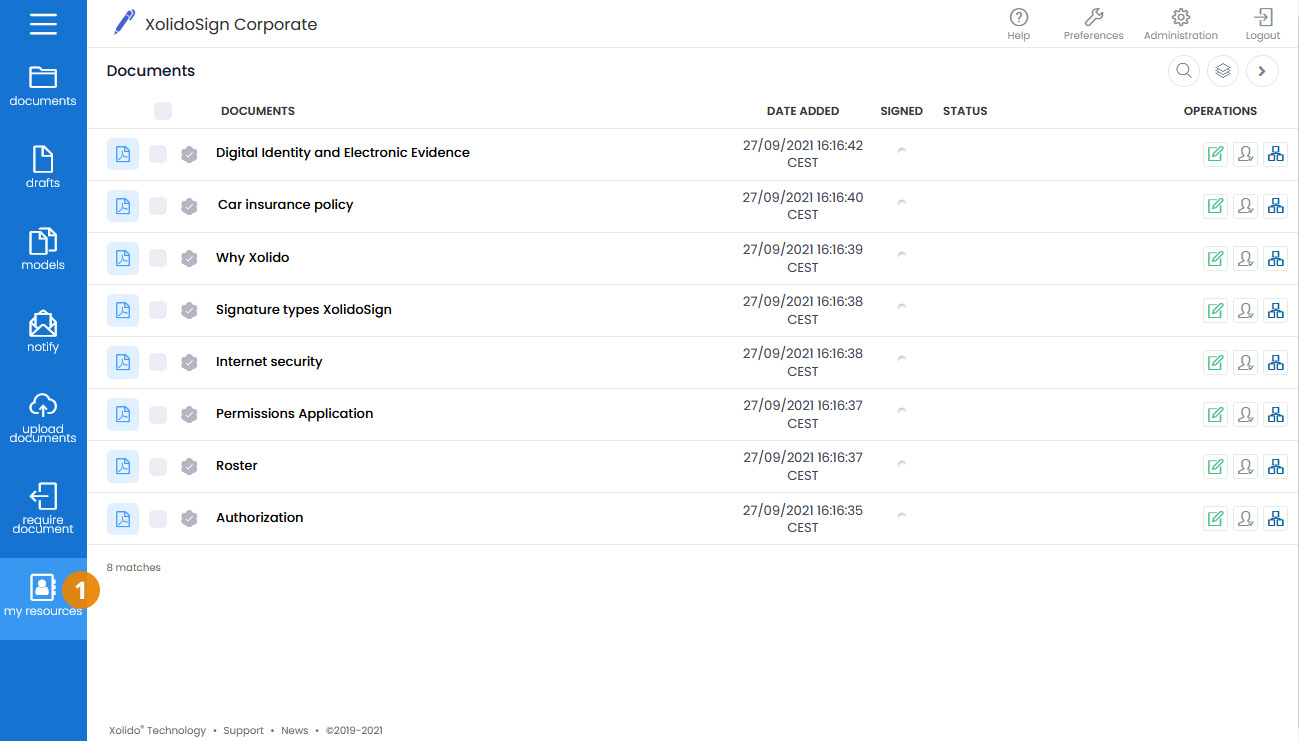Open PDF icon for Signature types XolidoSign

tap(123, 310)
